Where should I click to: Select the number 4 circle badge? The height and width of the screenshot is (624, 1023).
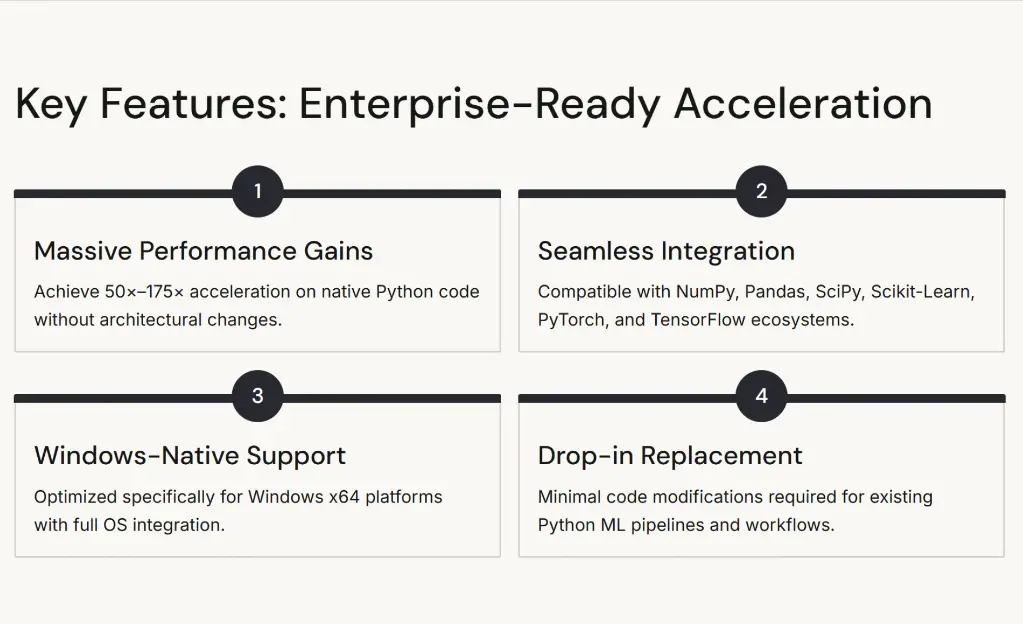click(x=761, y=396)
